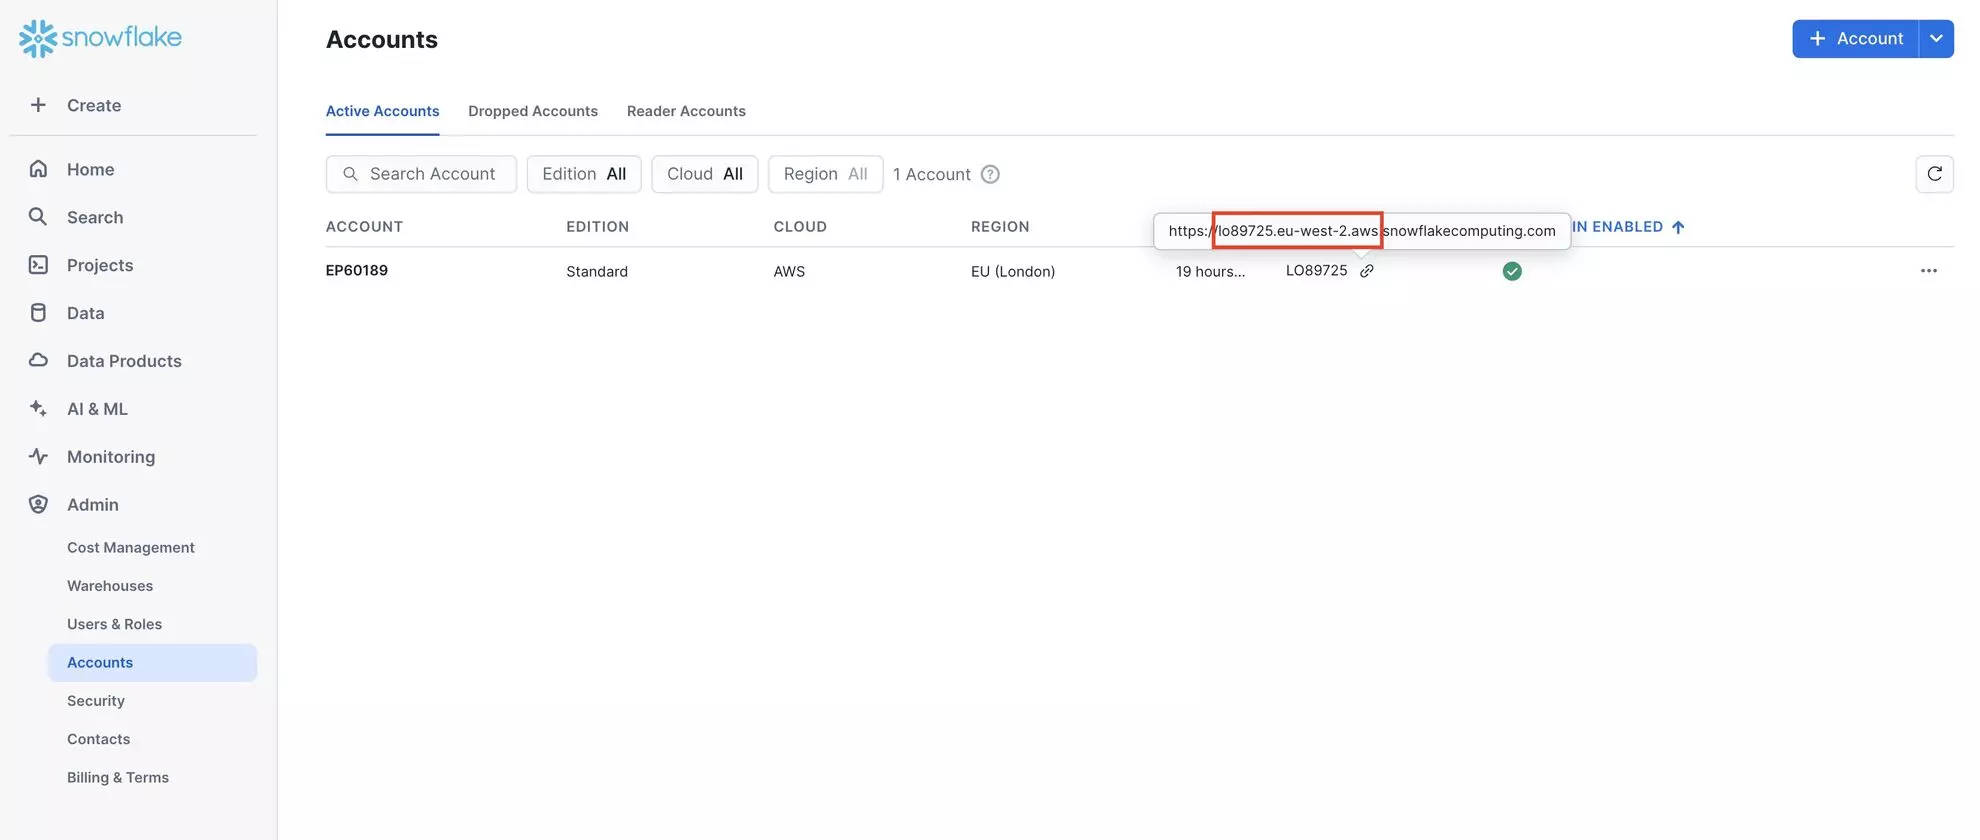Viewport: 1980px width, 840px height.
Task: Open Contacts in Admin menu
Action: [x=98, y=739]
